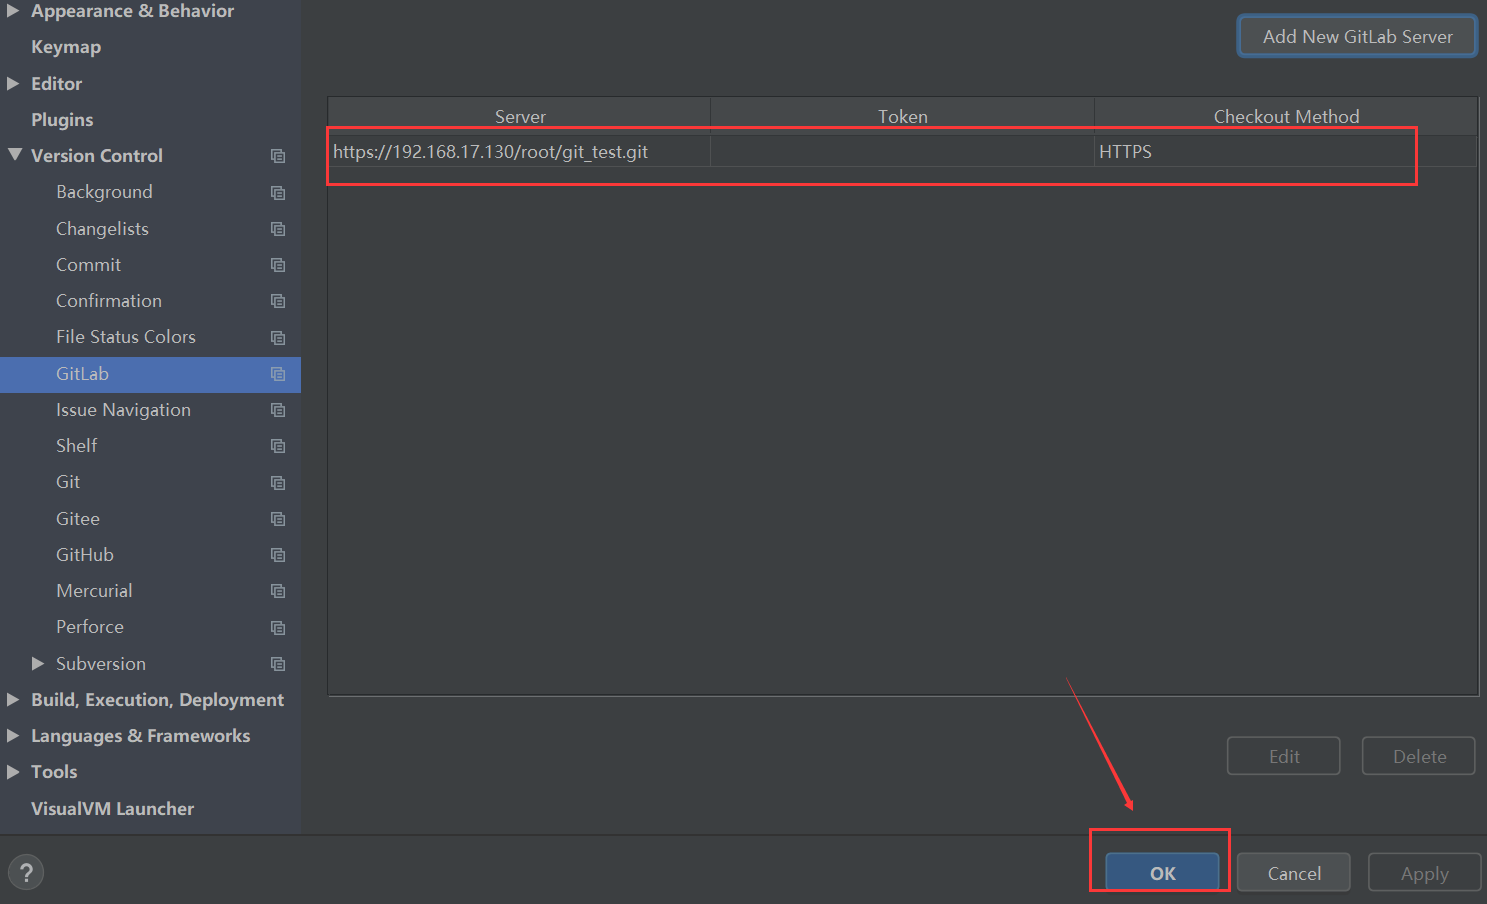Viewport: 1487px width, 904px height.
Task: Expand the Tools section
Action: 13,772
